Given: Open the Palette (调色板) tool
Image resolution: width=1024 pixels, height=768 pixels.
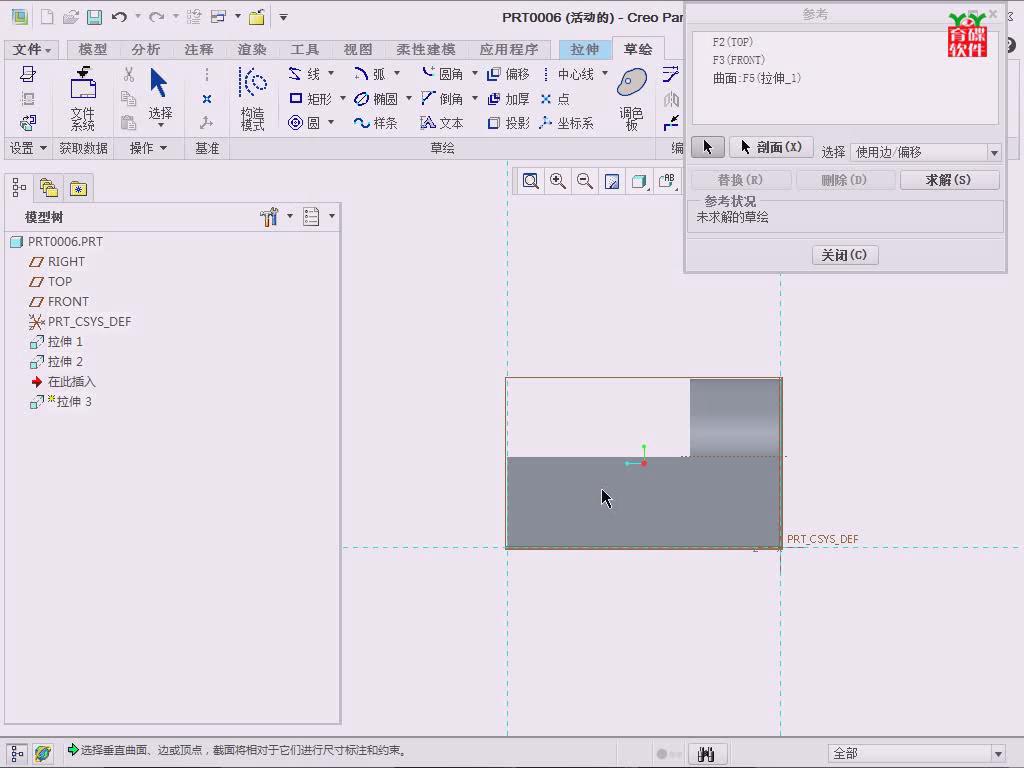Looking at the screenshot, I should pos(632,99).
